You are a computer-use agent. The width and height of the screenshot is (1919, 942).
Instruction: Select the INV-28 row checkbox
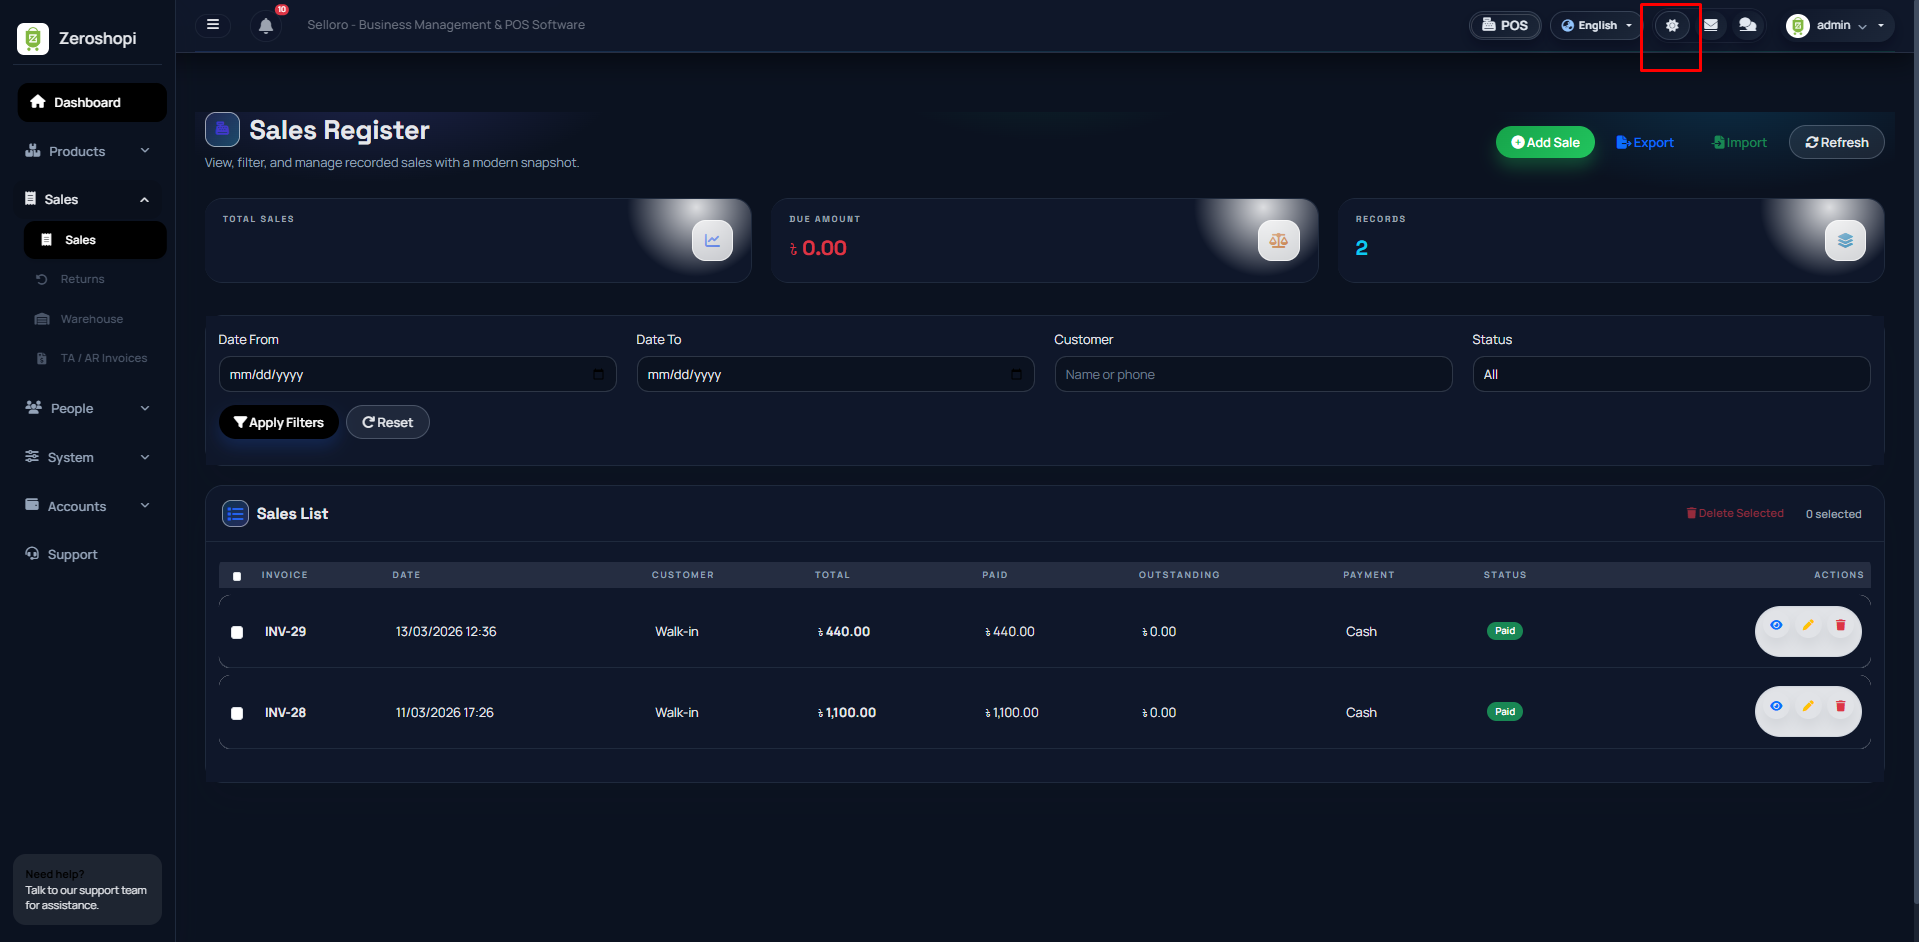point(237,713)
